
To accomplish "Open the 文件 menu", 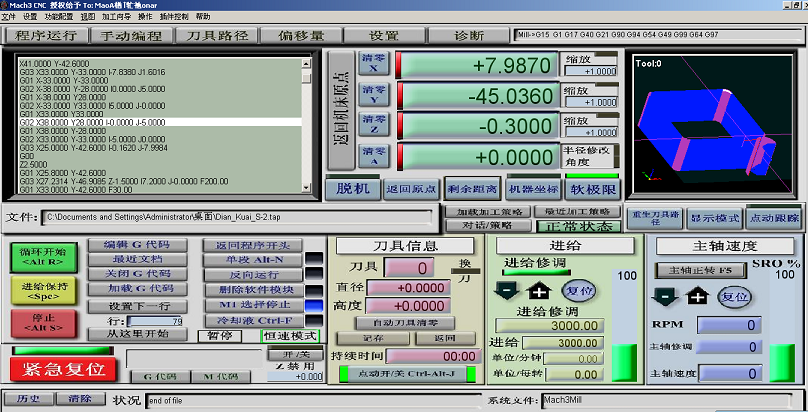I will 9,16.
